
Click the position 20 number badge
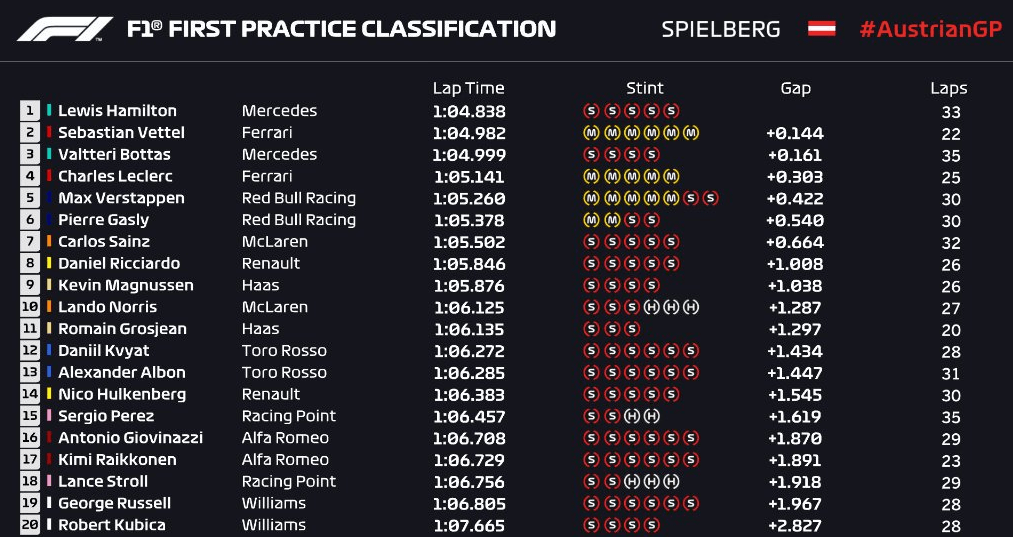[x=30, y=525]
